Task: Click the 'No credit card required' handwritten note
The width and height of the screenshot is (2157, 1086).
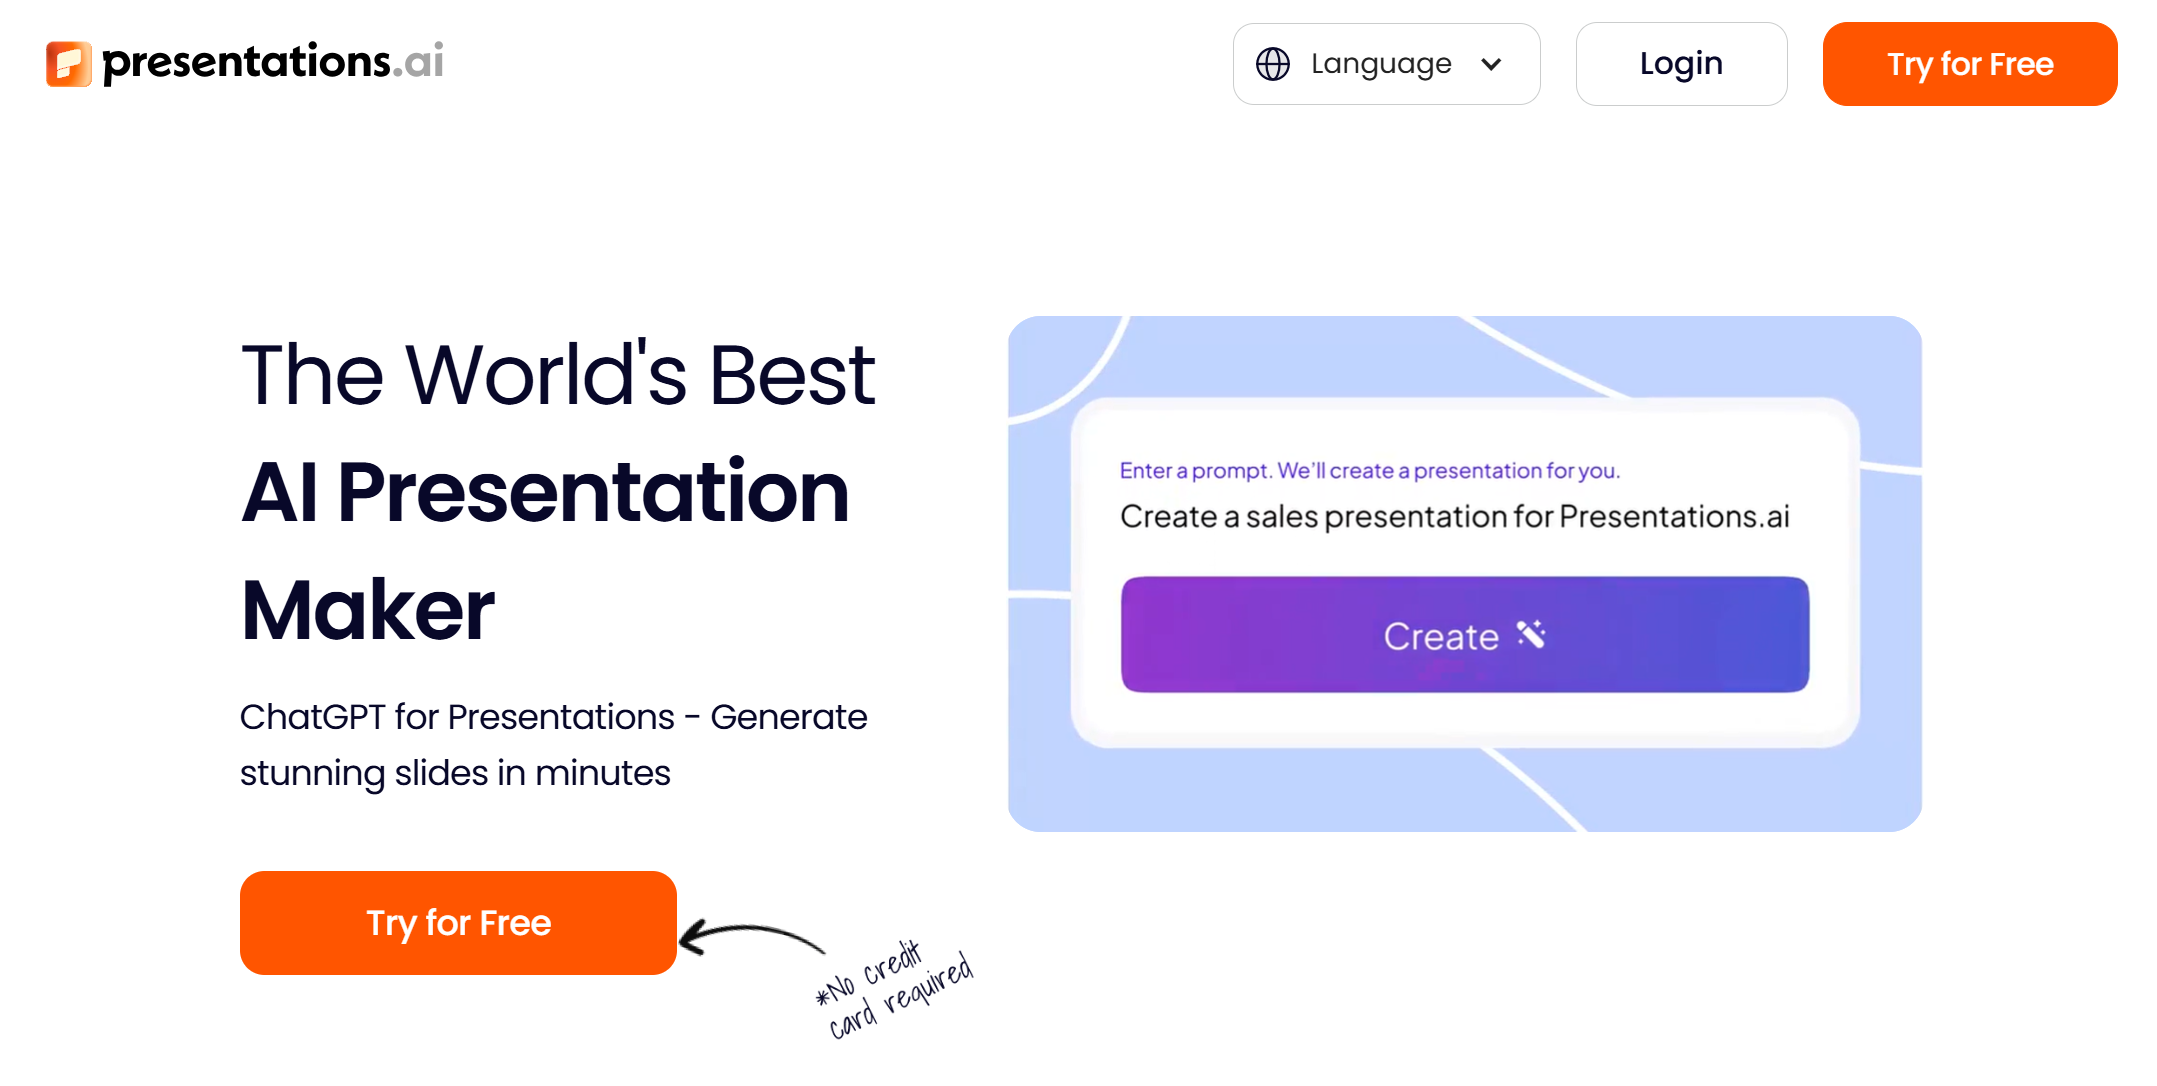Action: click(895, 989)
